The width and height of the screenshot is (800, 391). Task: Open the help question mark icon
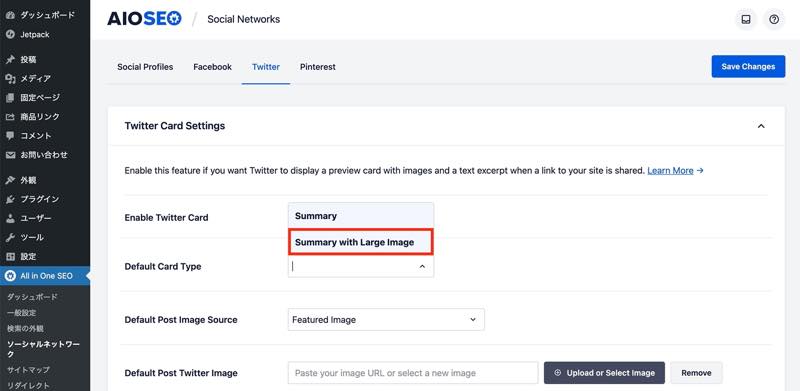click(774, 20)
